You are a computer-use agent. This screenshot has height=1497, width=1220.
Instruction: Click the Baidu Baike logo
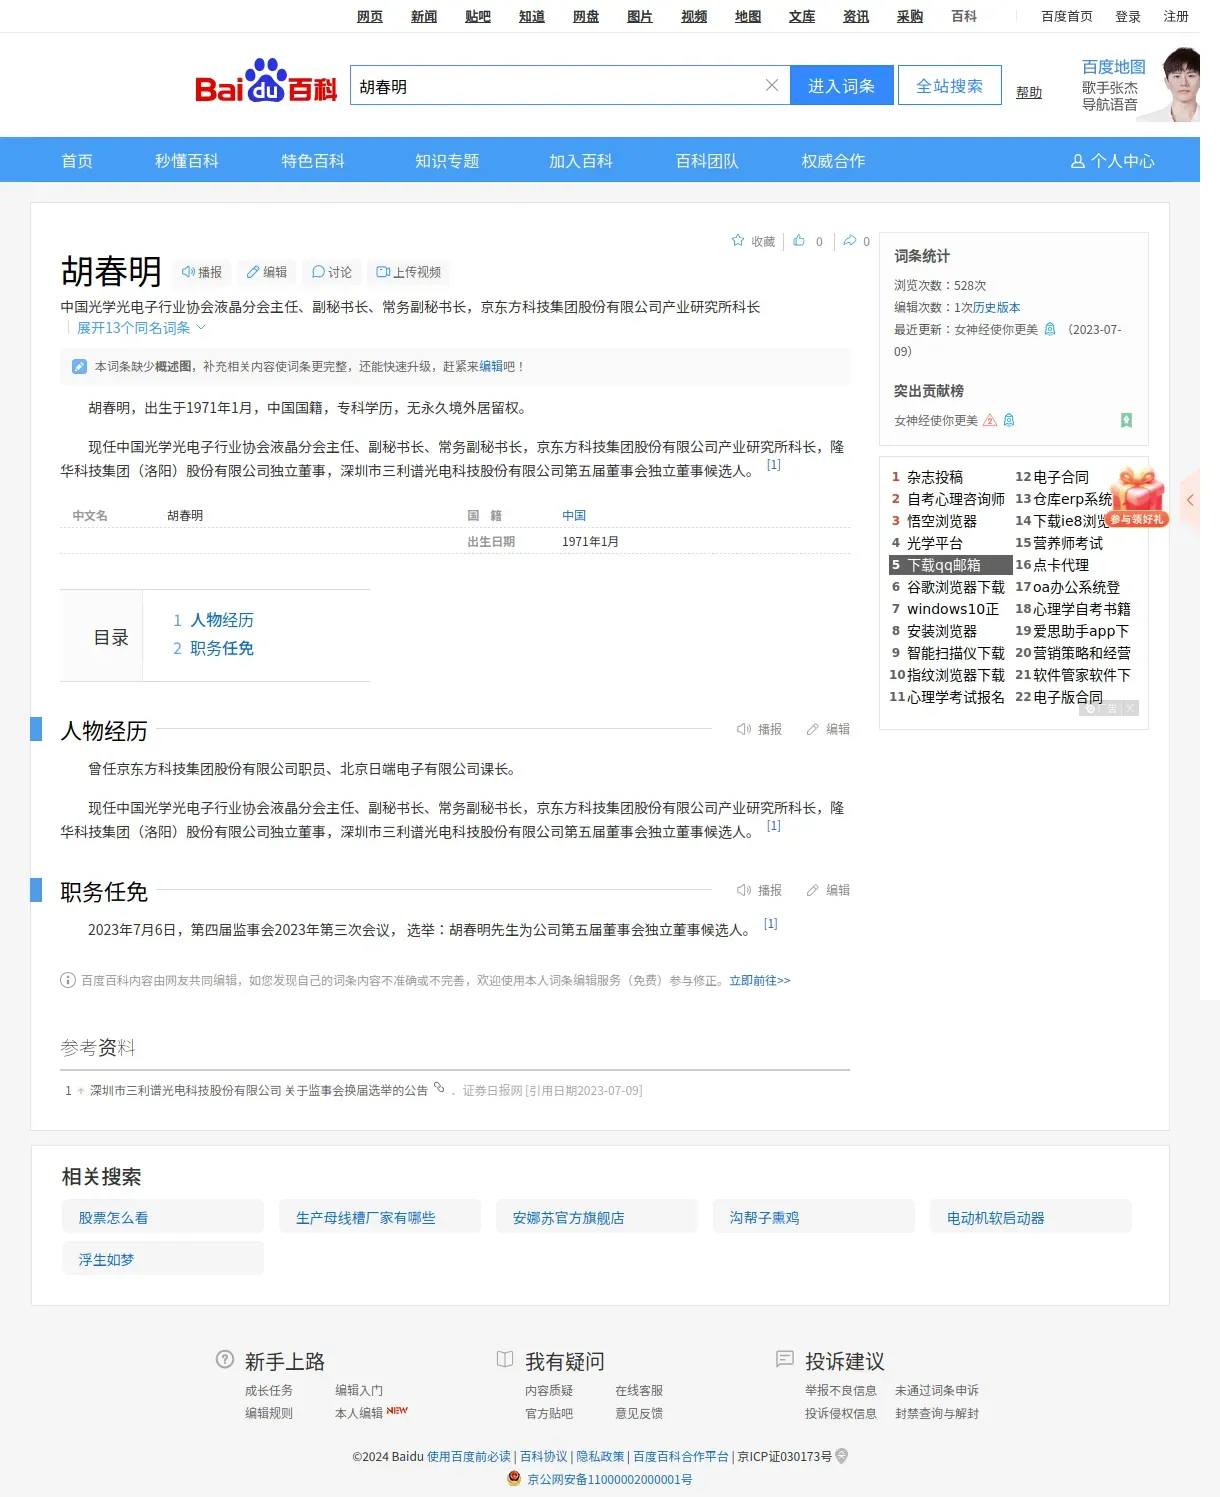tap(266, 82)
